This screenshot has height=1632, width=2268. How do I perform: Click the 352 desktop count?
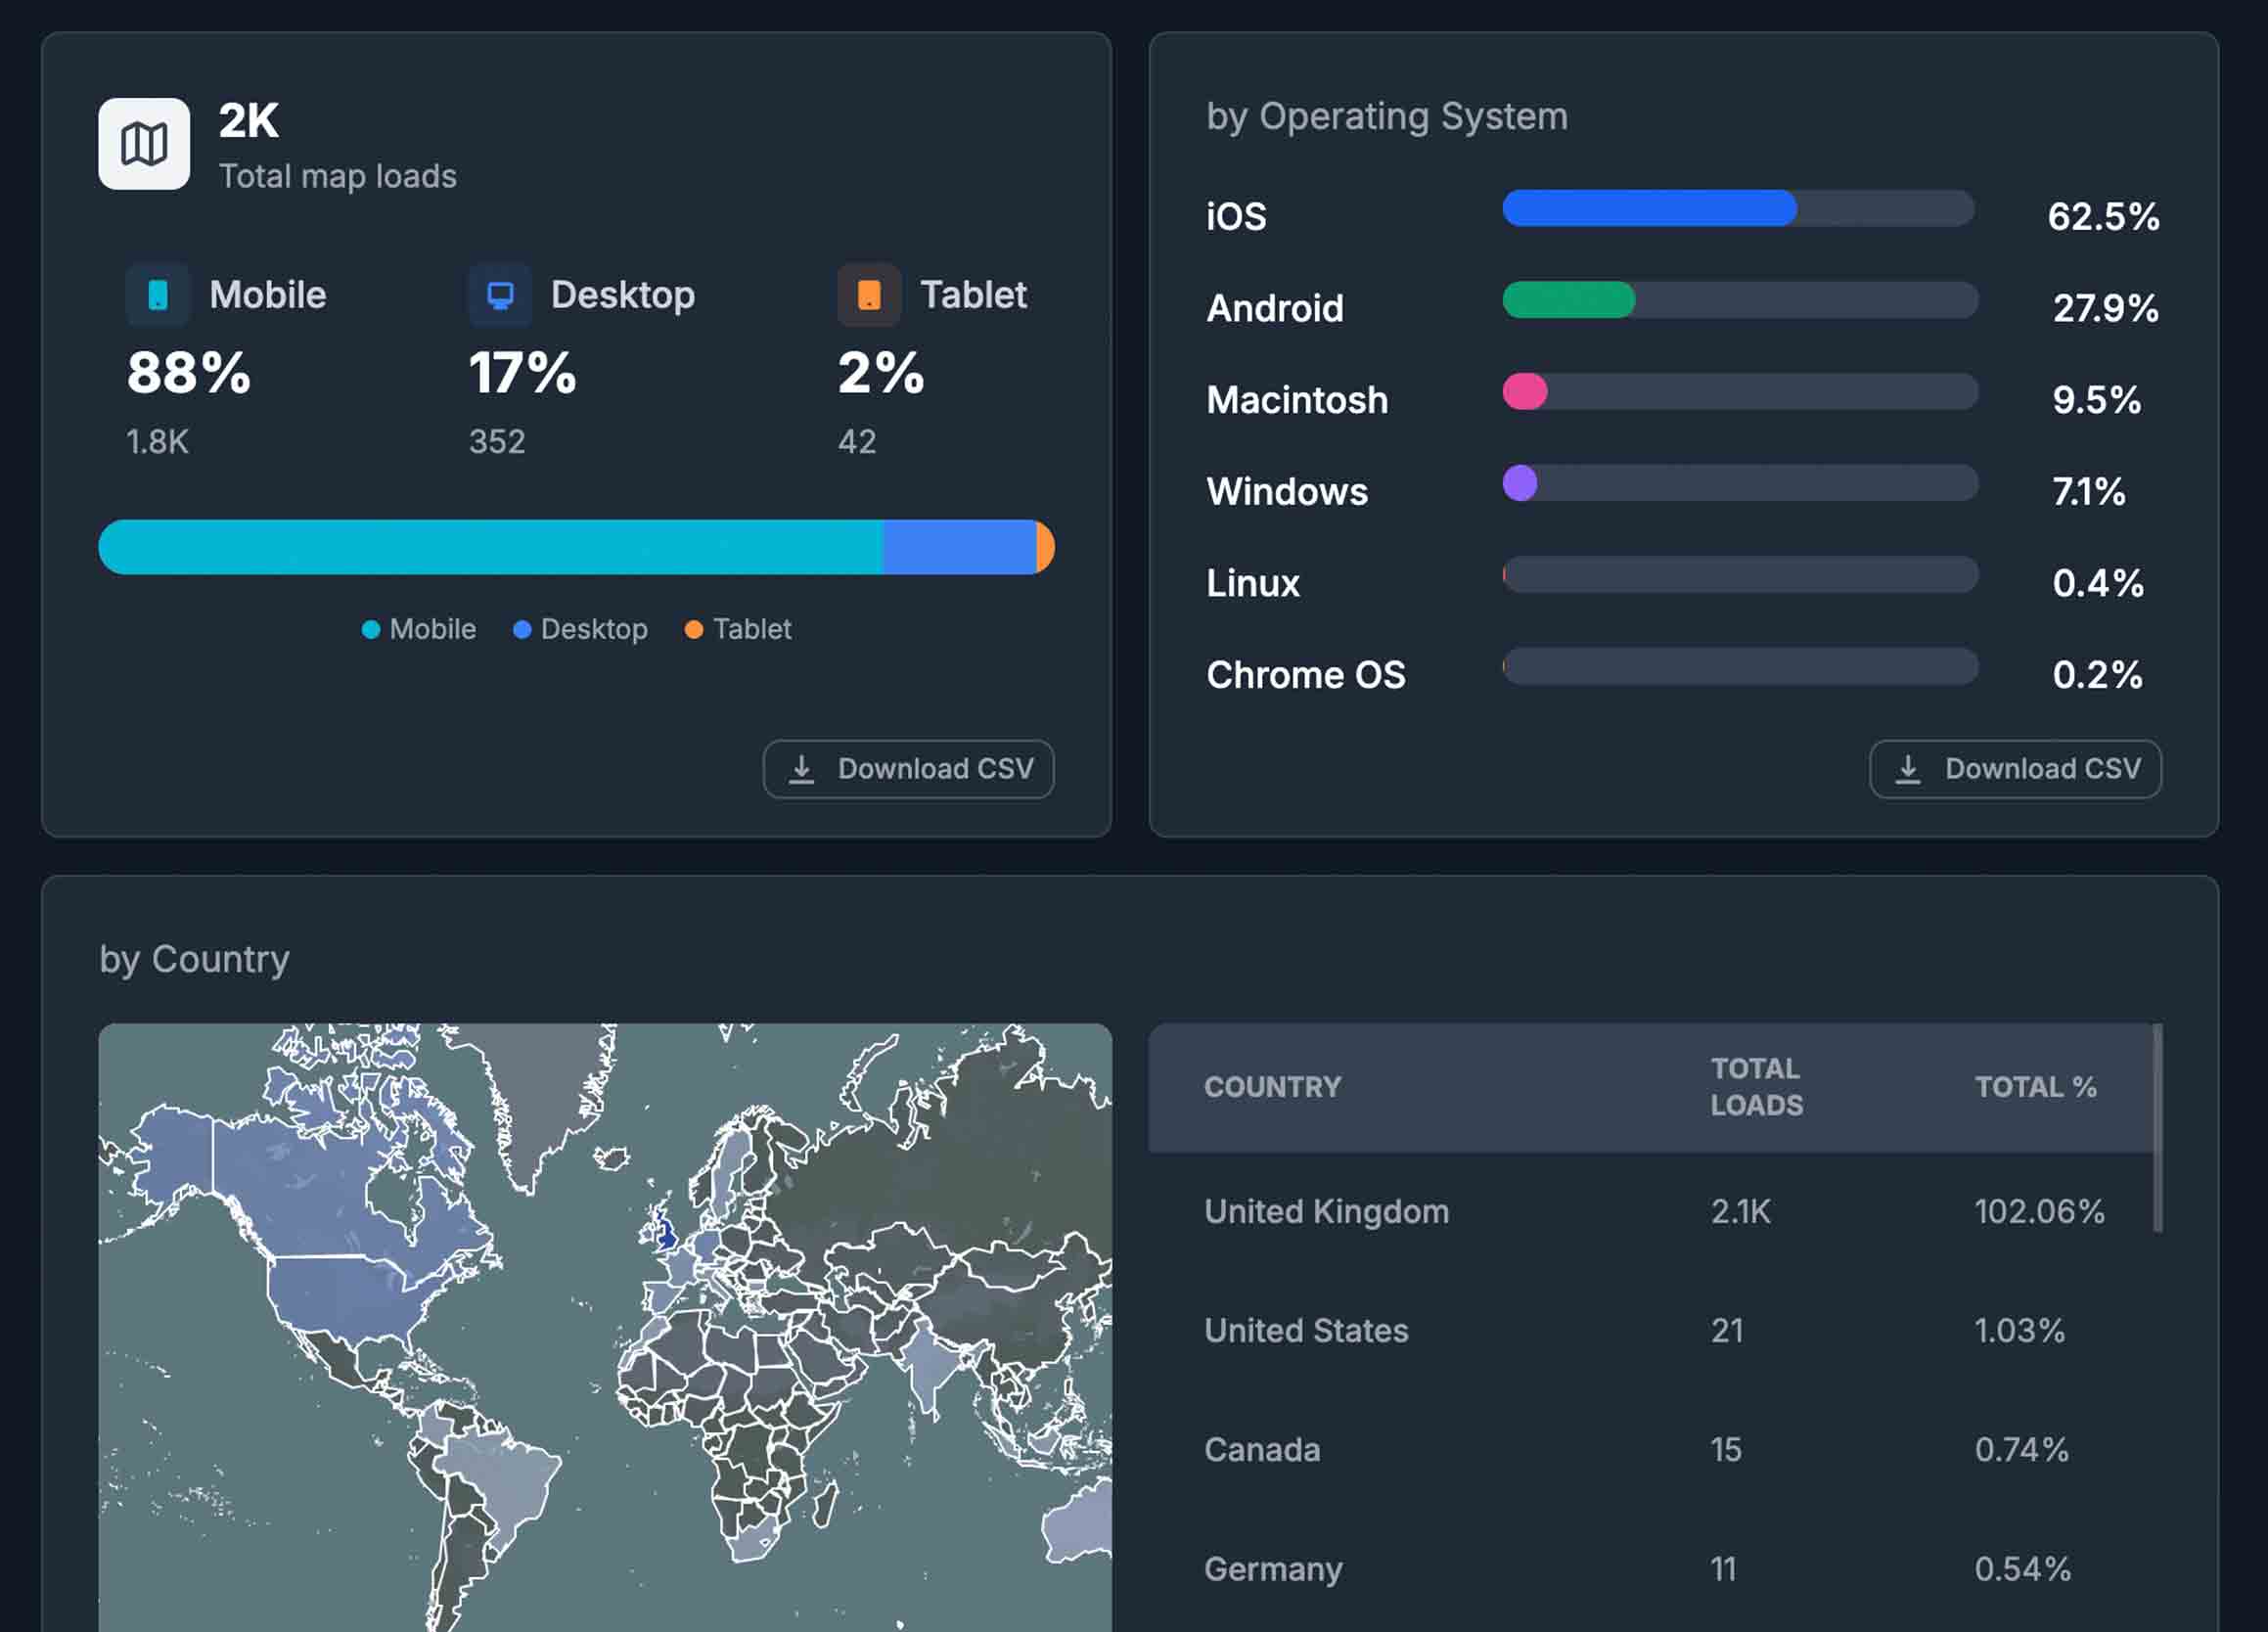click(497, 442)
